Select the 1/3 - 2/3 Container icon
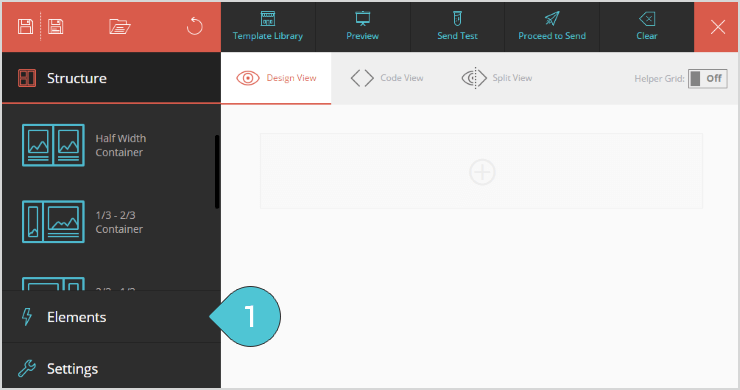 [53, 221]
